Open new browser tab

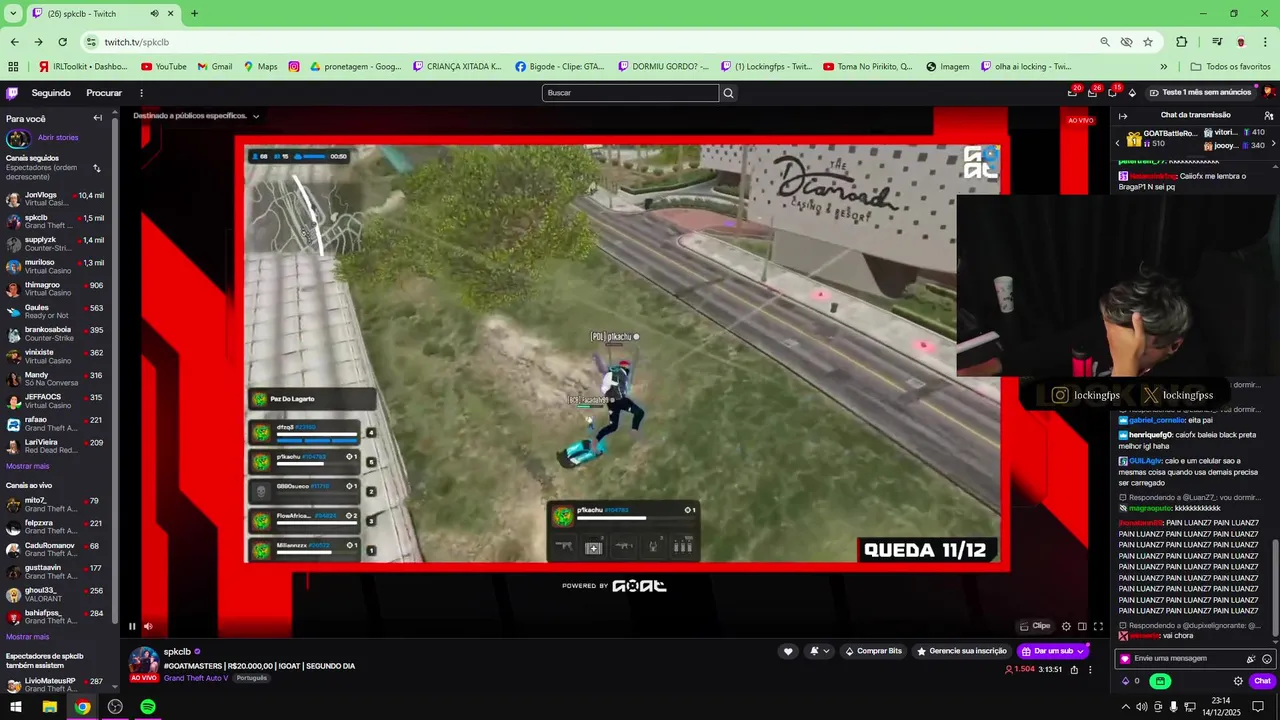pyautogui.click(x=194, y=14)
